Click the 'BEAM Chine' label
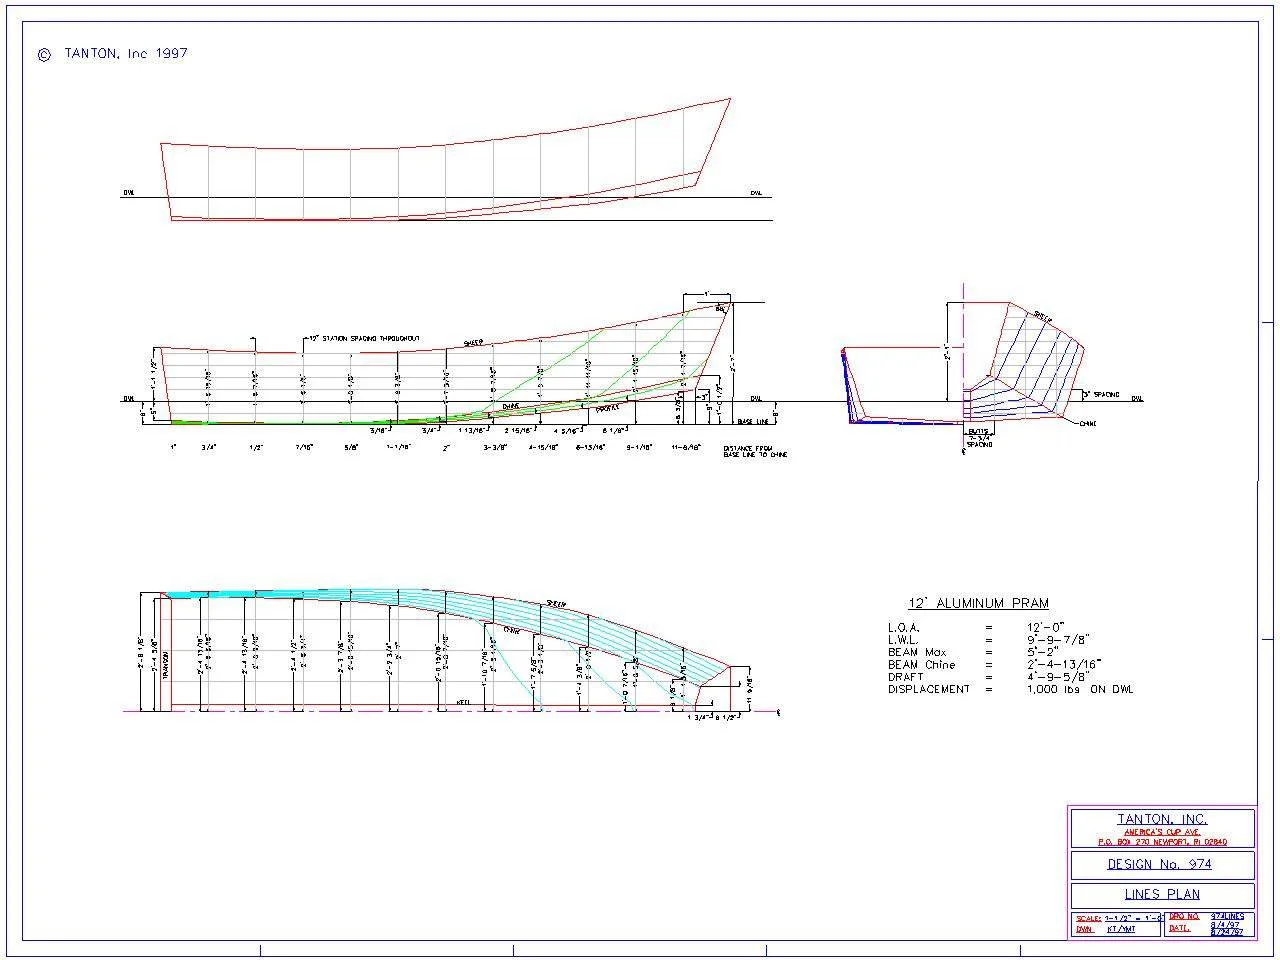This screenshot has height=960, width=1280. coord(921,665)
